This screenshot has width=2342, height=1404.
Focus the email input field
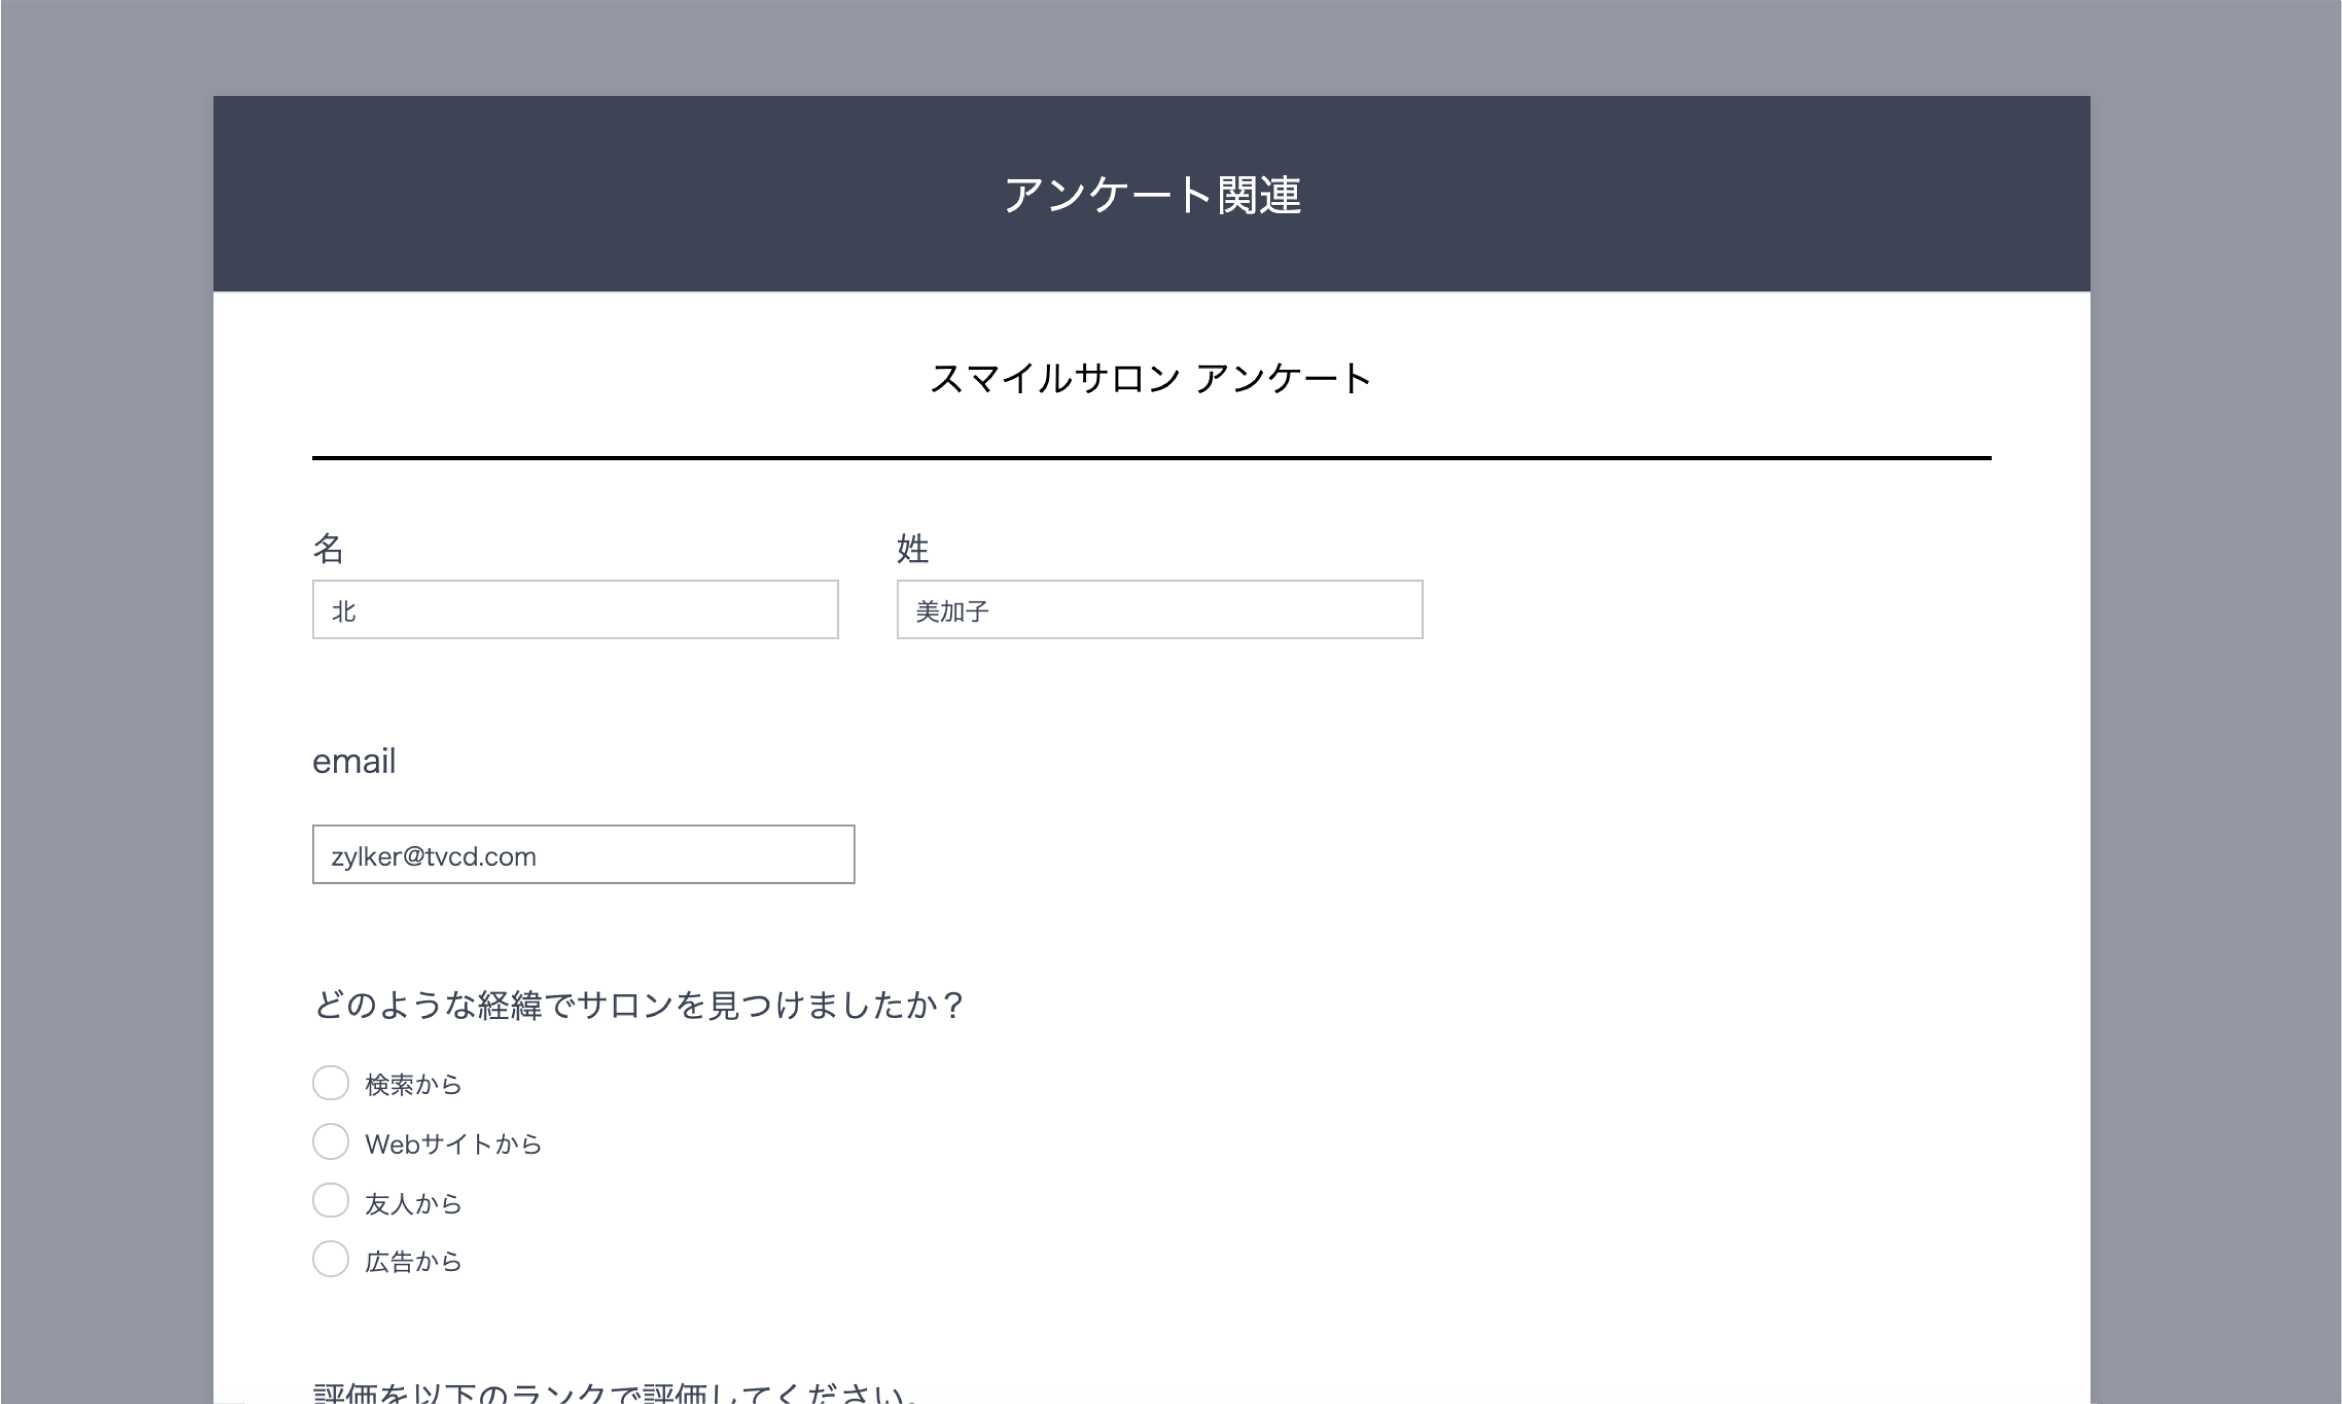[583, 854]
